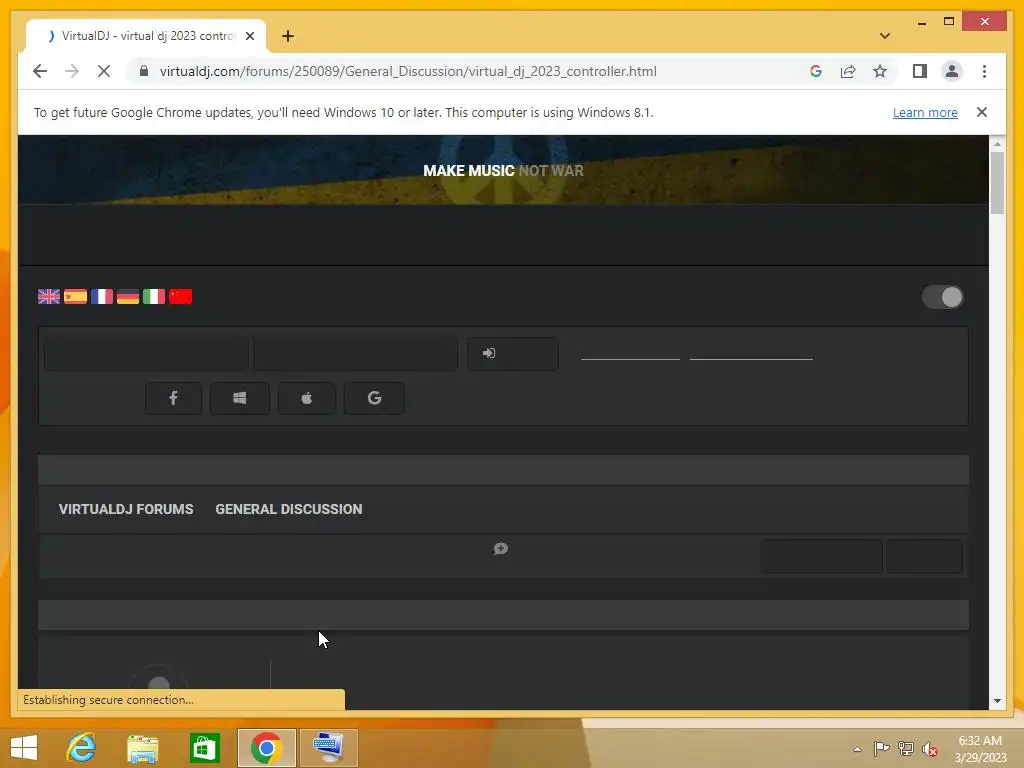This screenshot has height=768, width=1024.
Task: Click the share page icon
Action: (848, 71)
